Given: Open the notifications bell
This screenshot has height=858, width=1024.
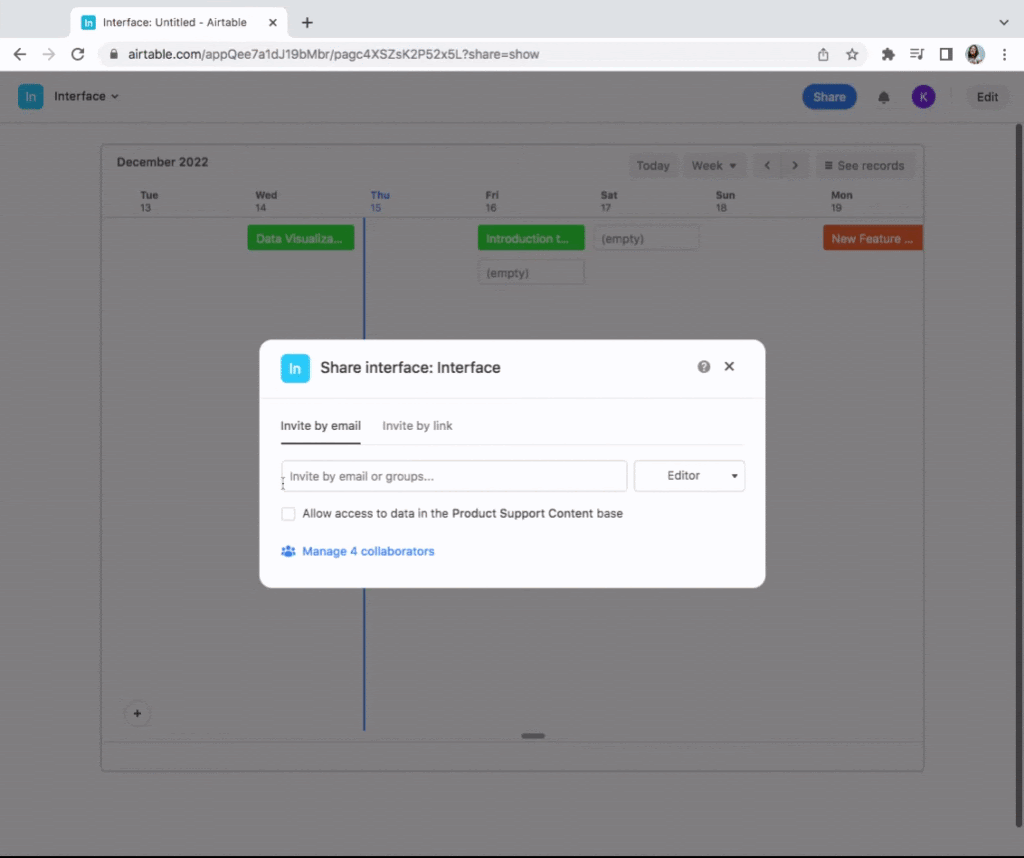Looking at the screenshot, I should [x=884, y=97].
